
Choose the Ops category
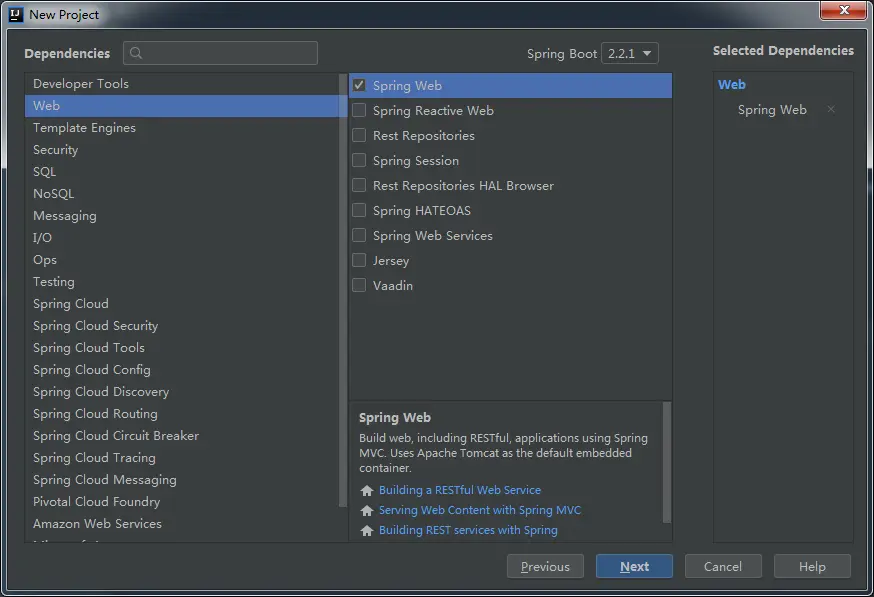[182, 260]
